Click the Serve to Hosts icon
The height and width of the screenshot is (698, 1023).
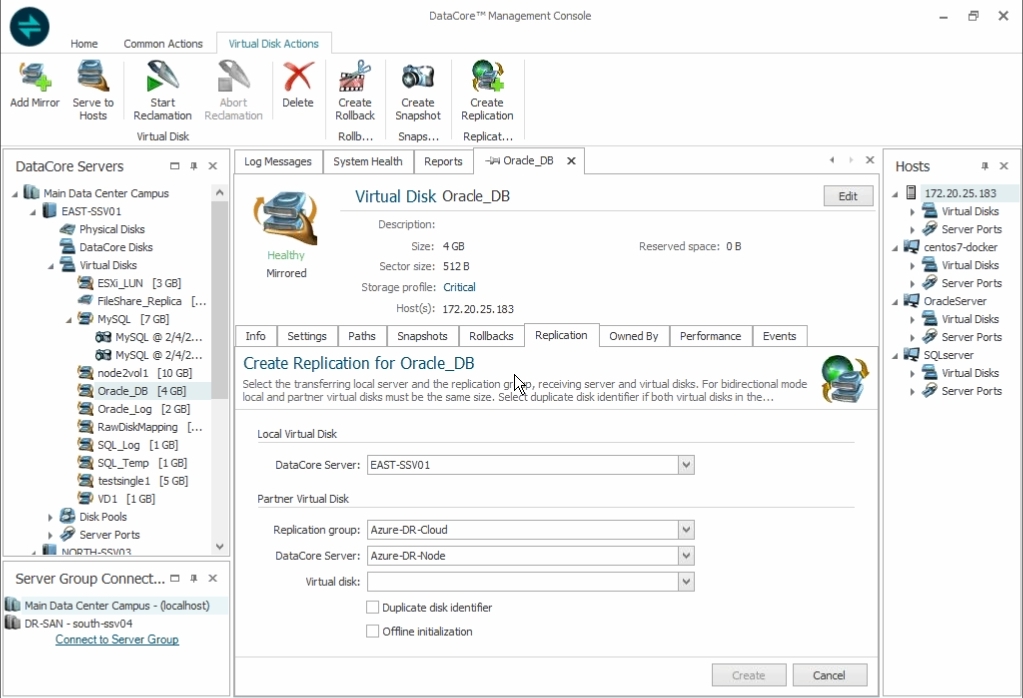[x=93, y=76]
